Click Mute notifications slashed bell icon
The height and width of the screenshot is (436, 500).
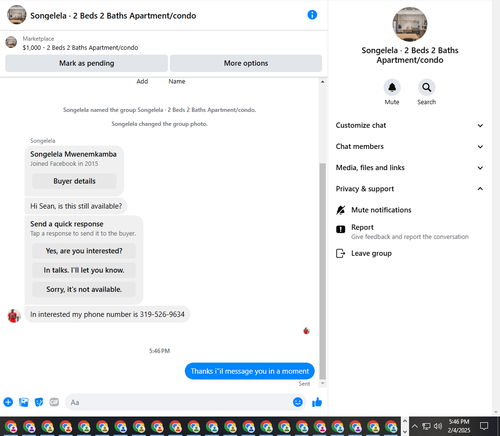341,210
